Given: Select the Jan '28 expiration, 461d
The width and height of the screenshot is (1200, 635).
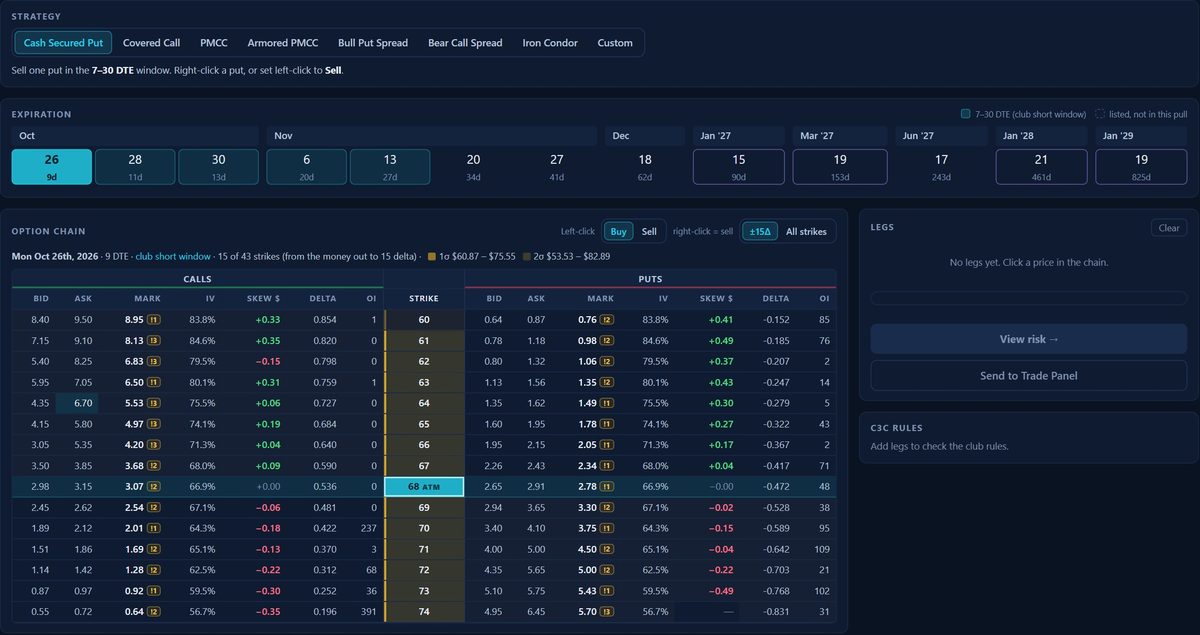Looking at the screenshot, I should tap(1041, 167).
